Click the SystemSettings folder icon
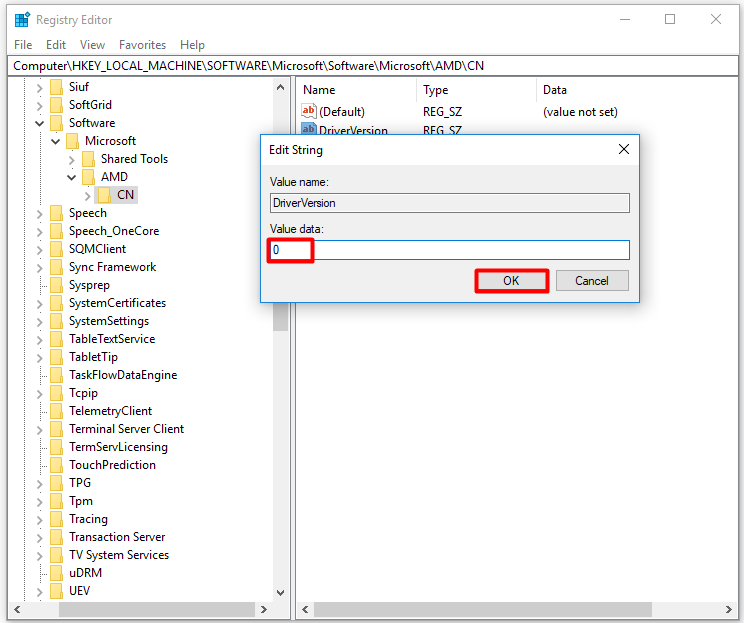This screenshot has width=744, height=623. click(x=56, y=321)
